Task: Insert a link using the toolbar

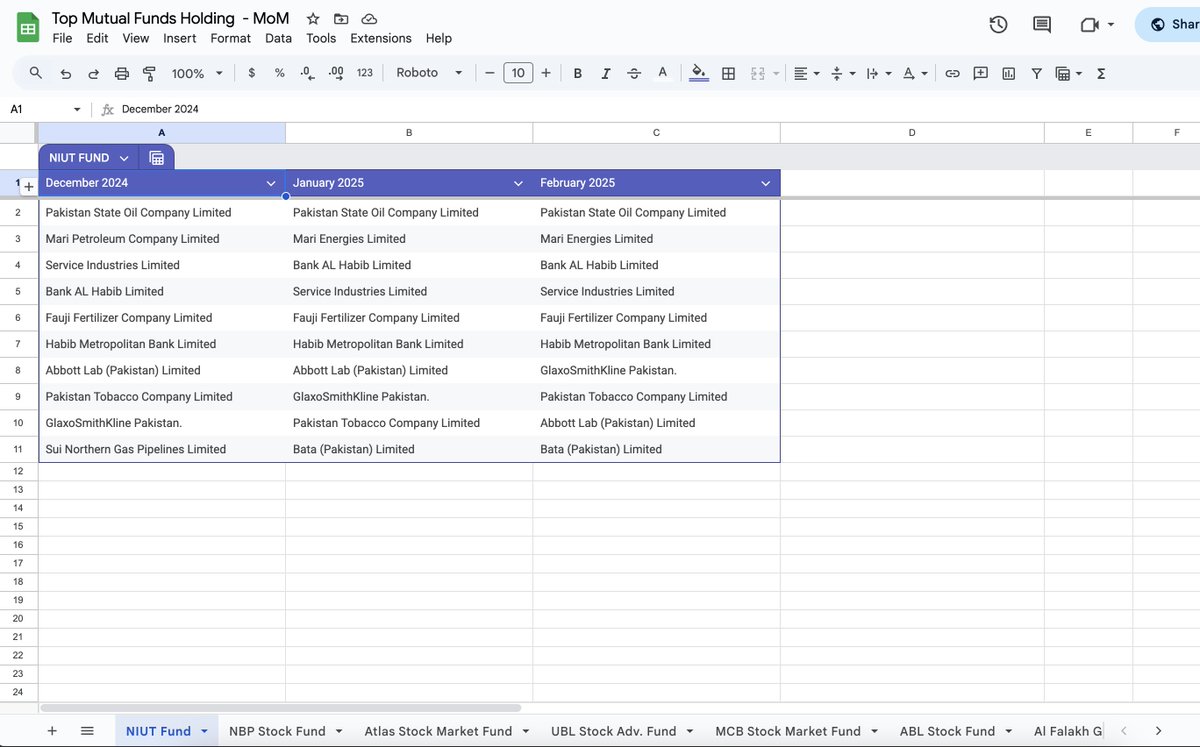Action: click(x=952, y=73)
